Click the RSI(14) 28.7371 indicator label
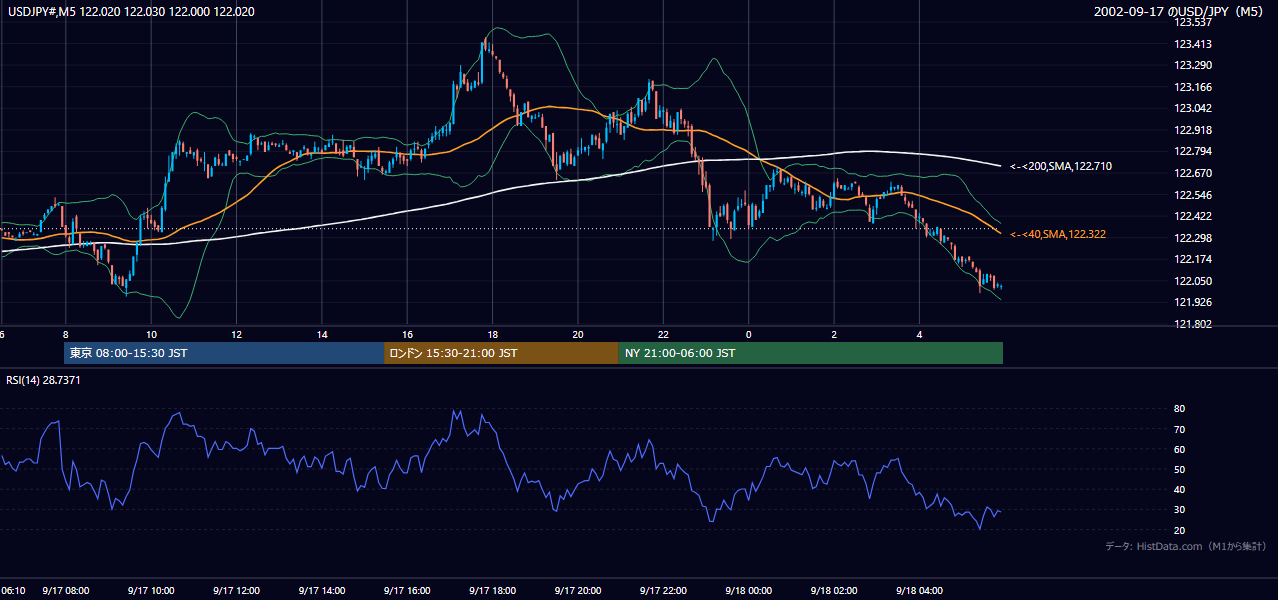Image resolution: width=1278 pixels, height=600 pixels. tap(43, 380)
